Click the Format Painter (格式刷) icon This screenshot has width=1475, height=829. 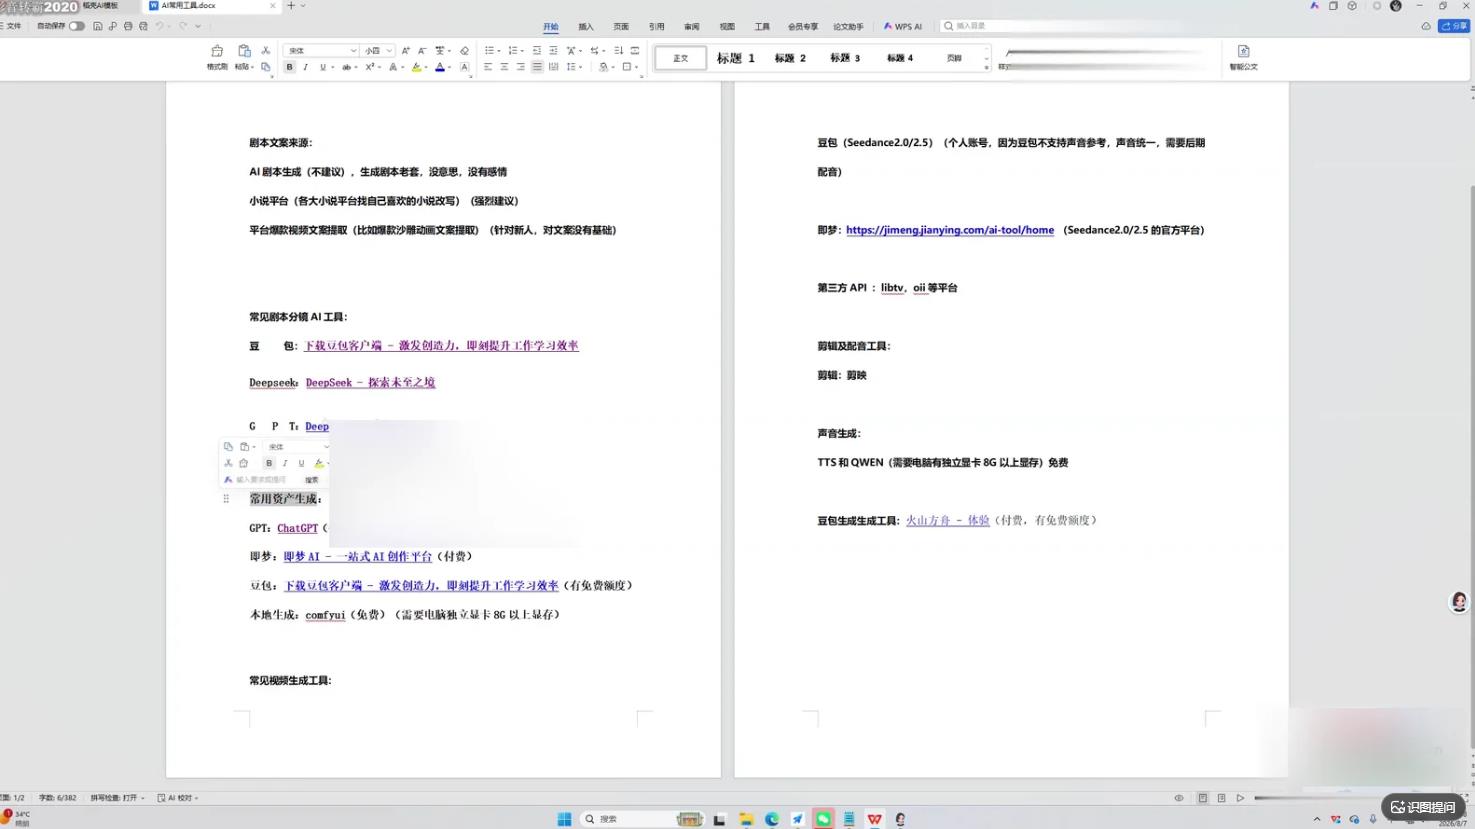217,51
